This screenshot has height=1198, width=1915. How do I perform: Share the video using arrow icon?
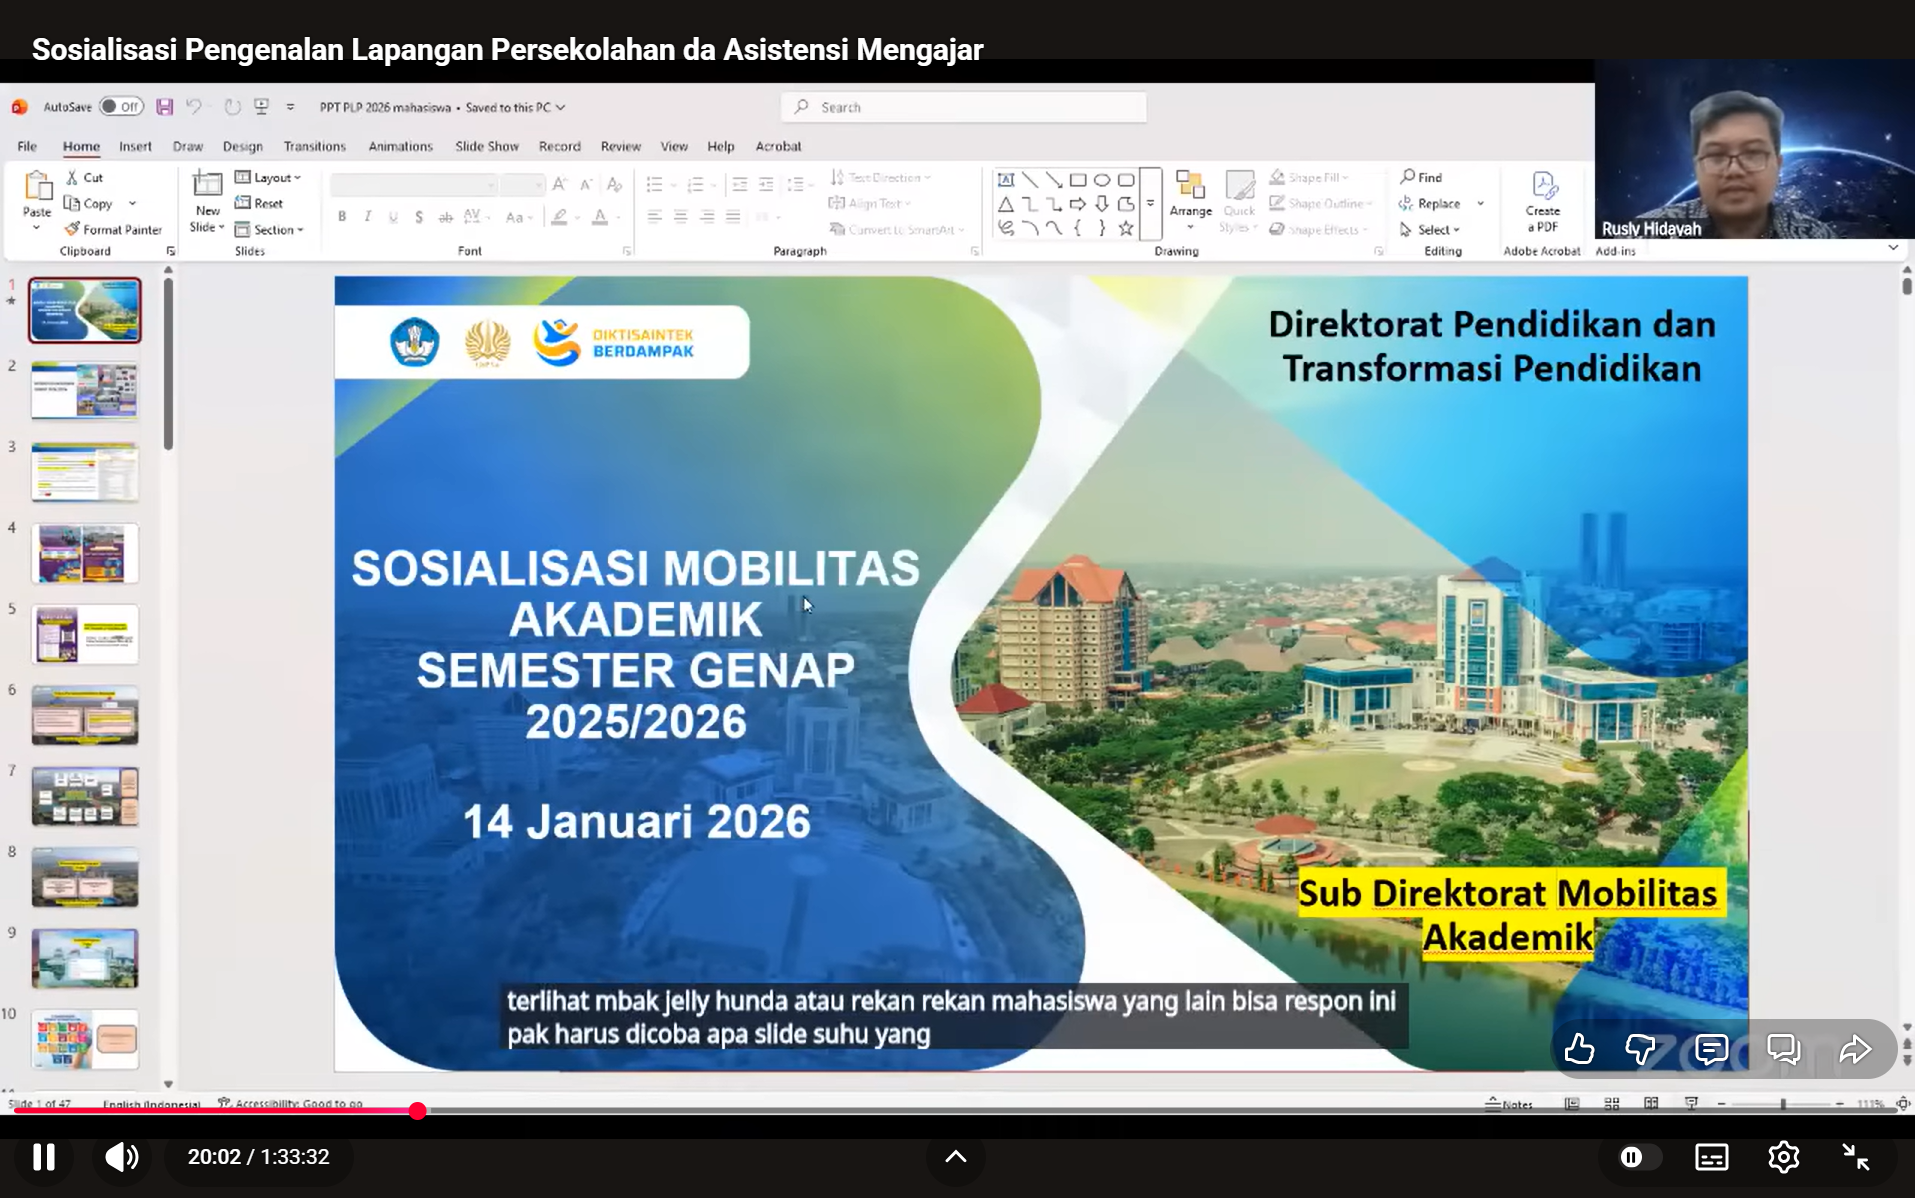(1855, 1049)
